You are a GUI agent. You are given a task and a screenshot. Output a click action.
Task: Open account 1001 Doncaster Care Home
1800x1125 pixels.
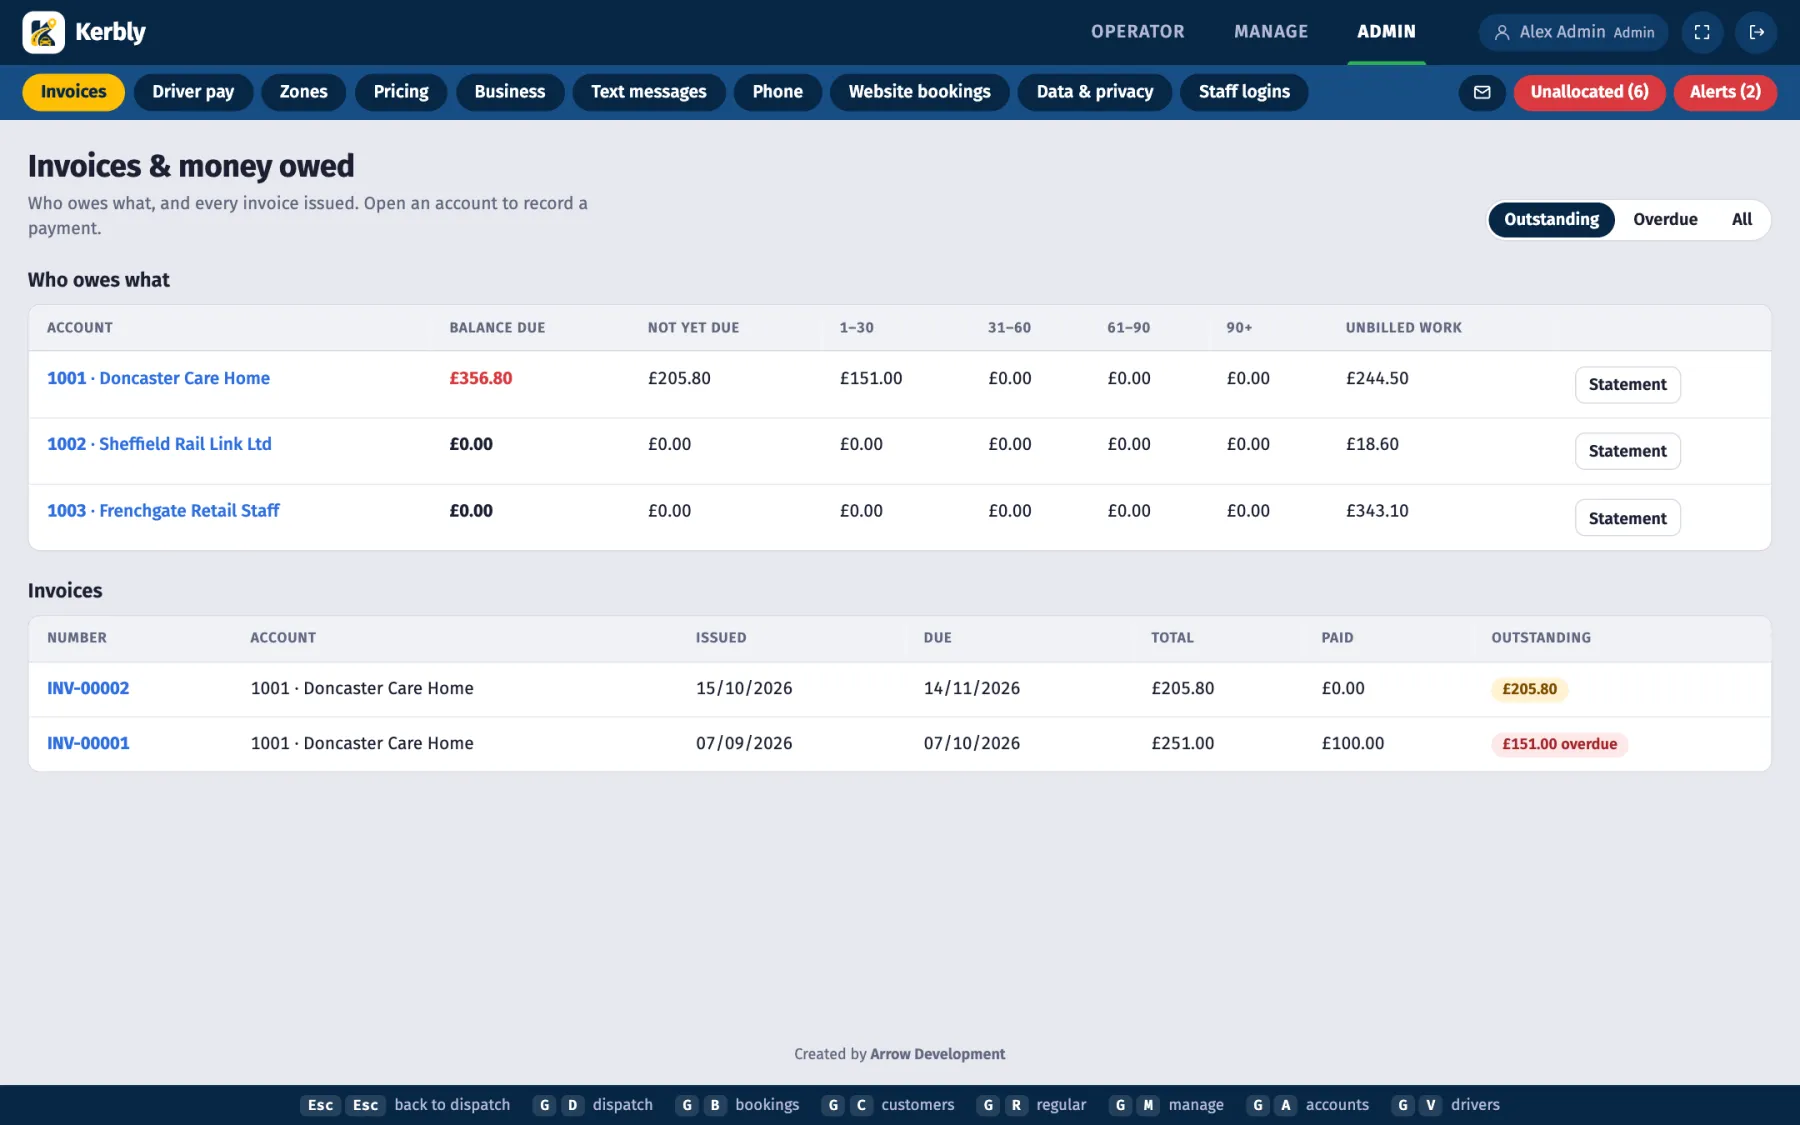158,378
